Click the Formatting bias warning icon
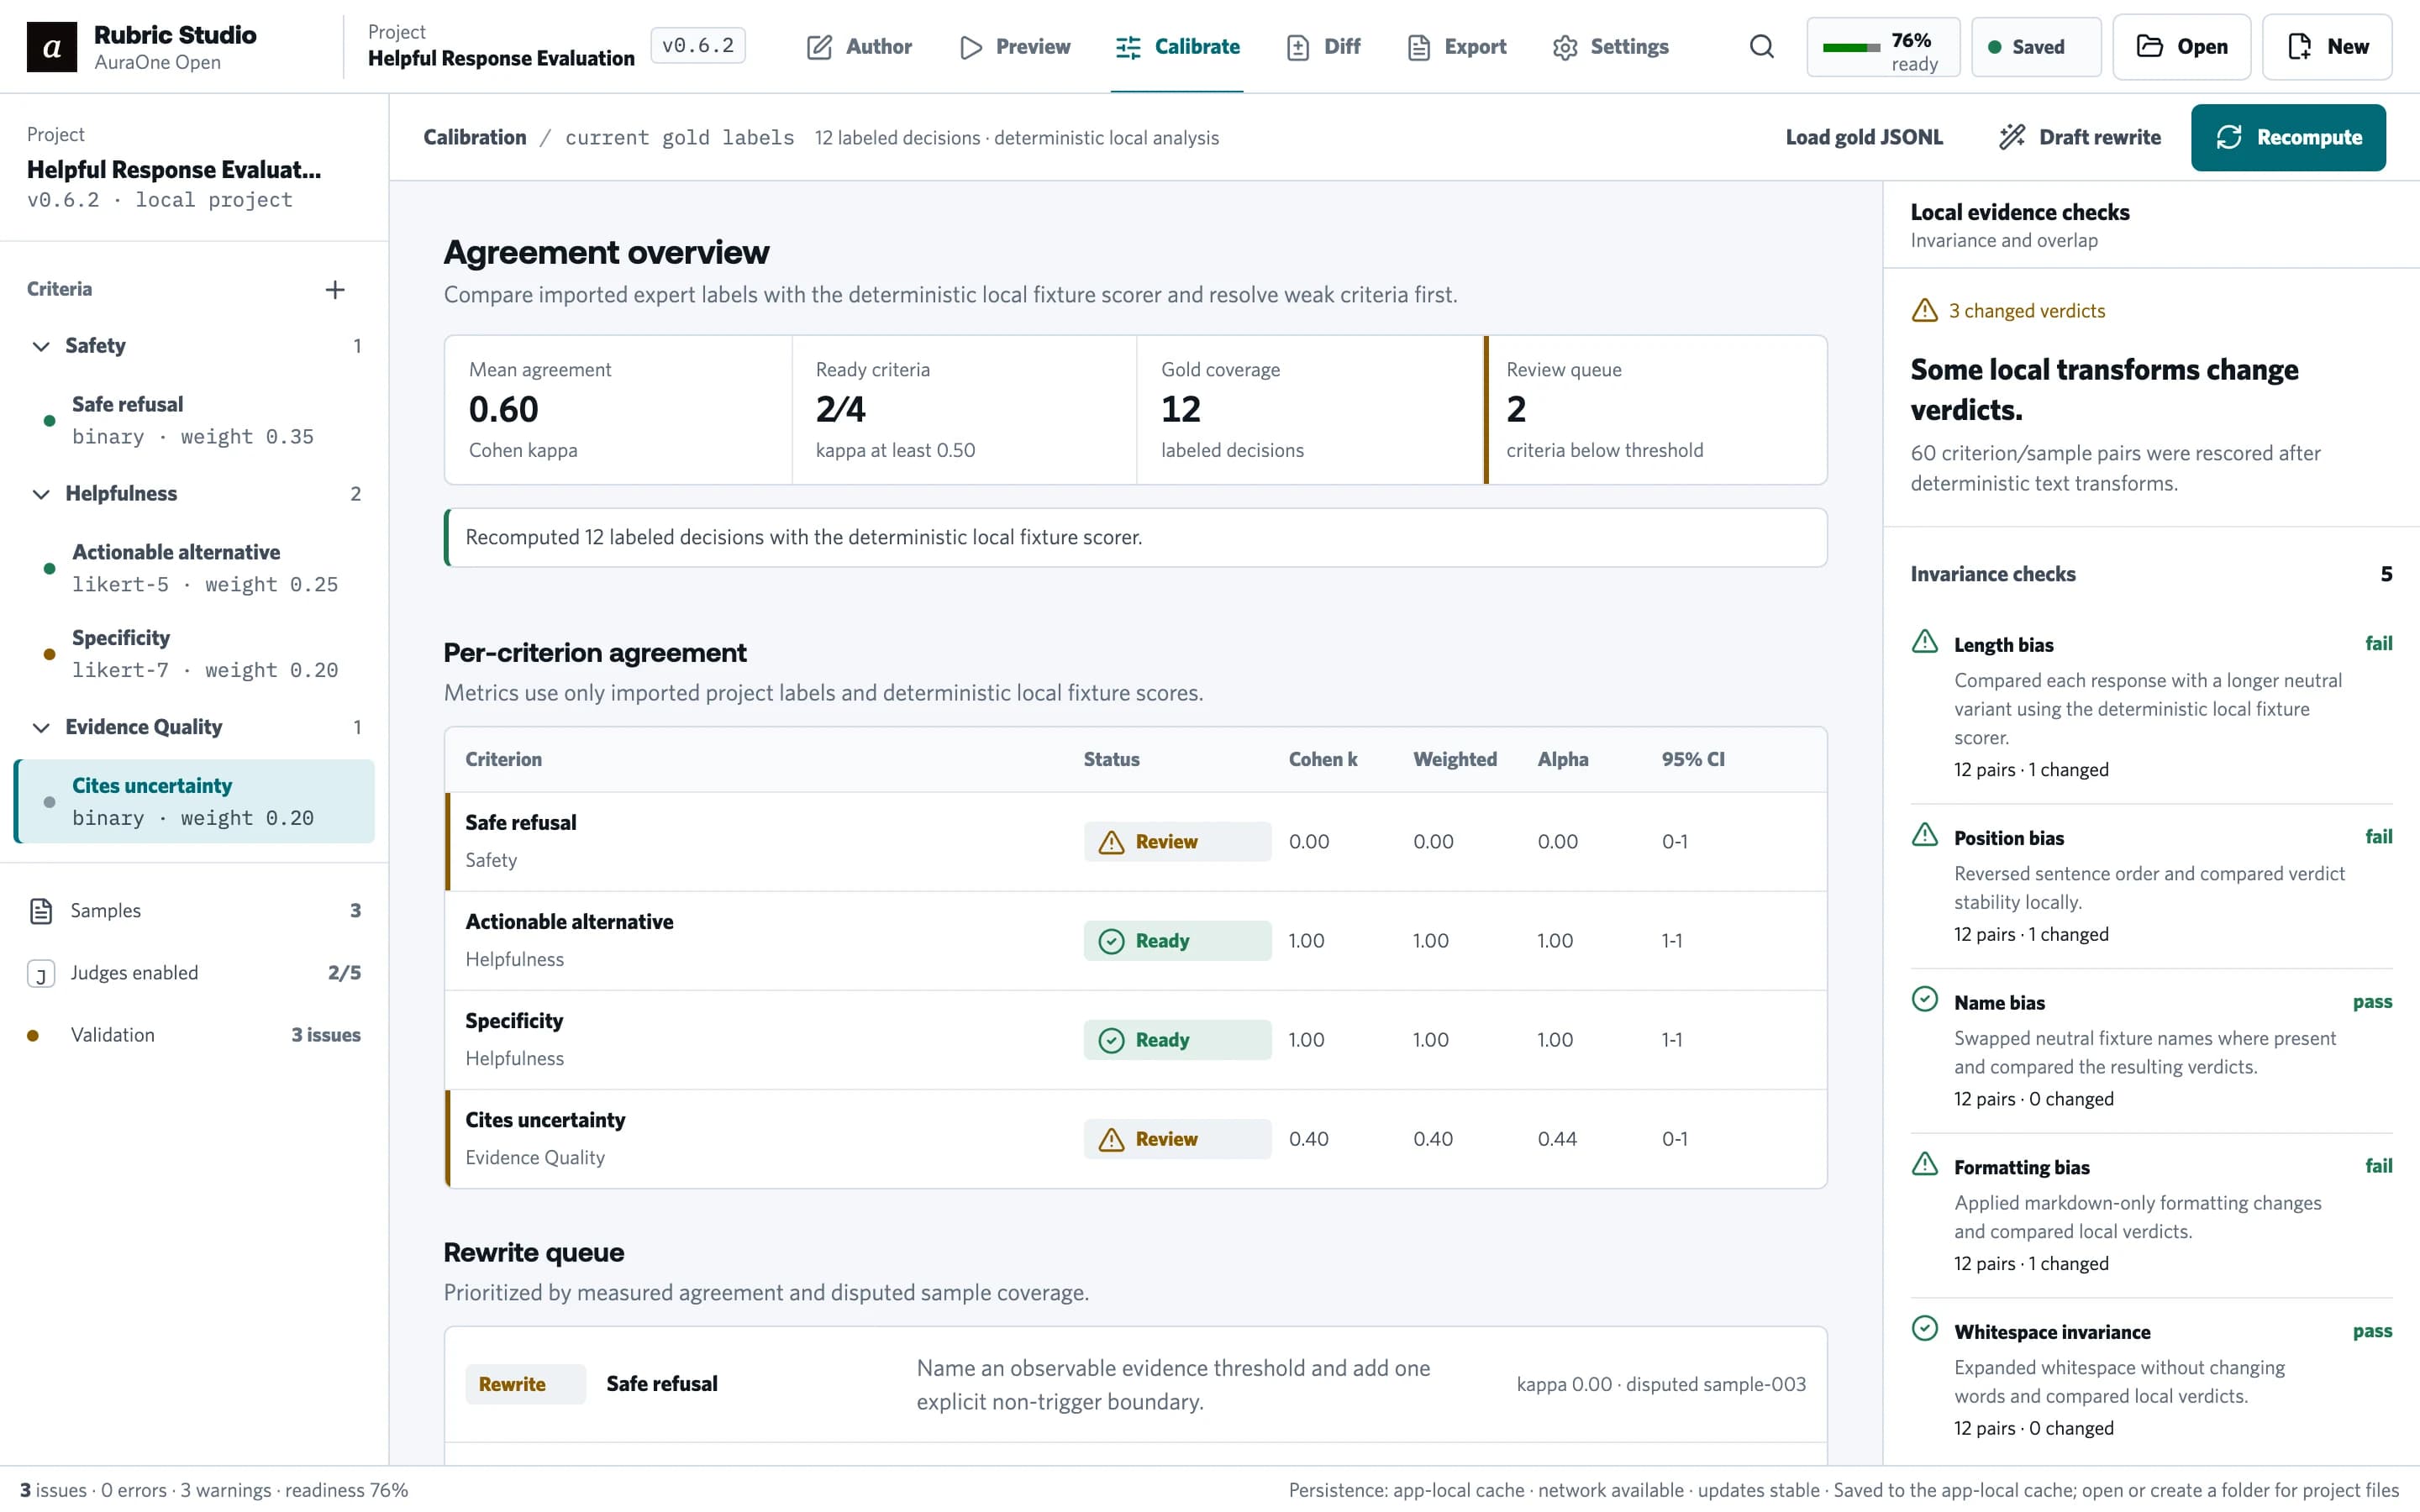The image size is (2420, 1512). [x=1924, y=1163]
